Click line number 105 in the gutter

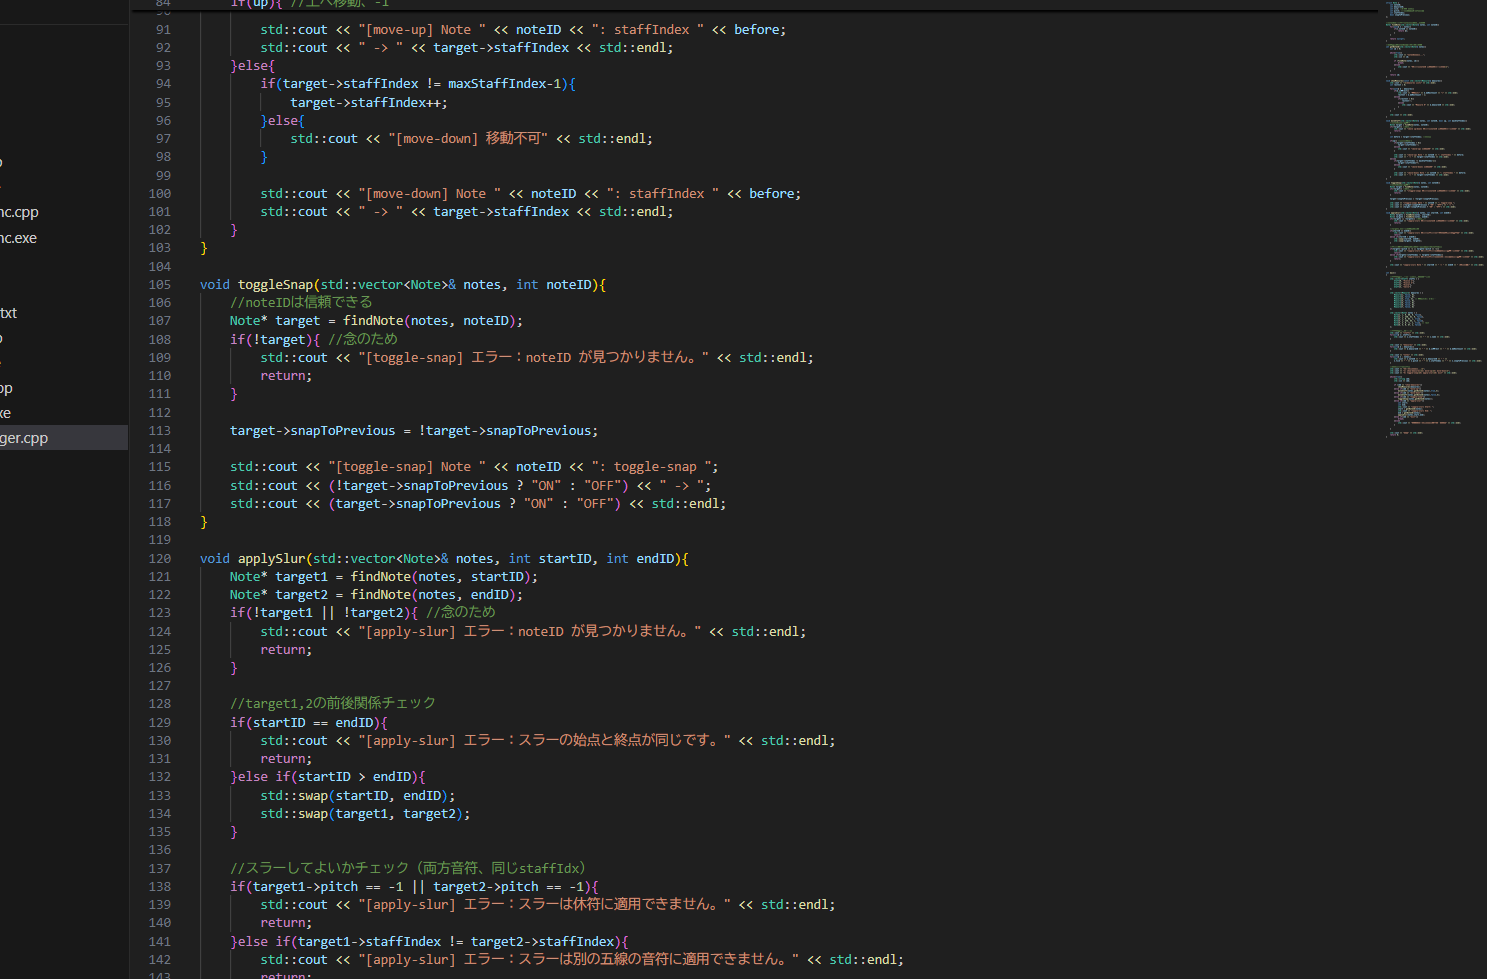point(160,285)
